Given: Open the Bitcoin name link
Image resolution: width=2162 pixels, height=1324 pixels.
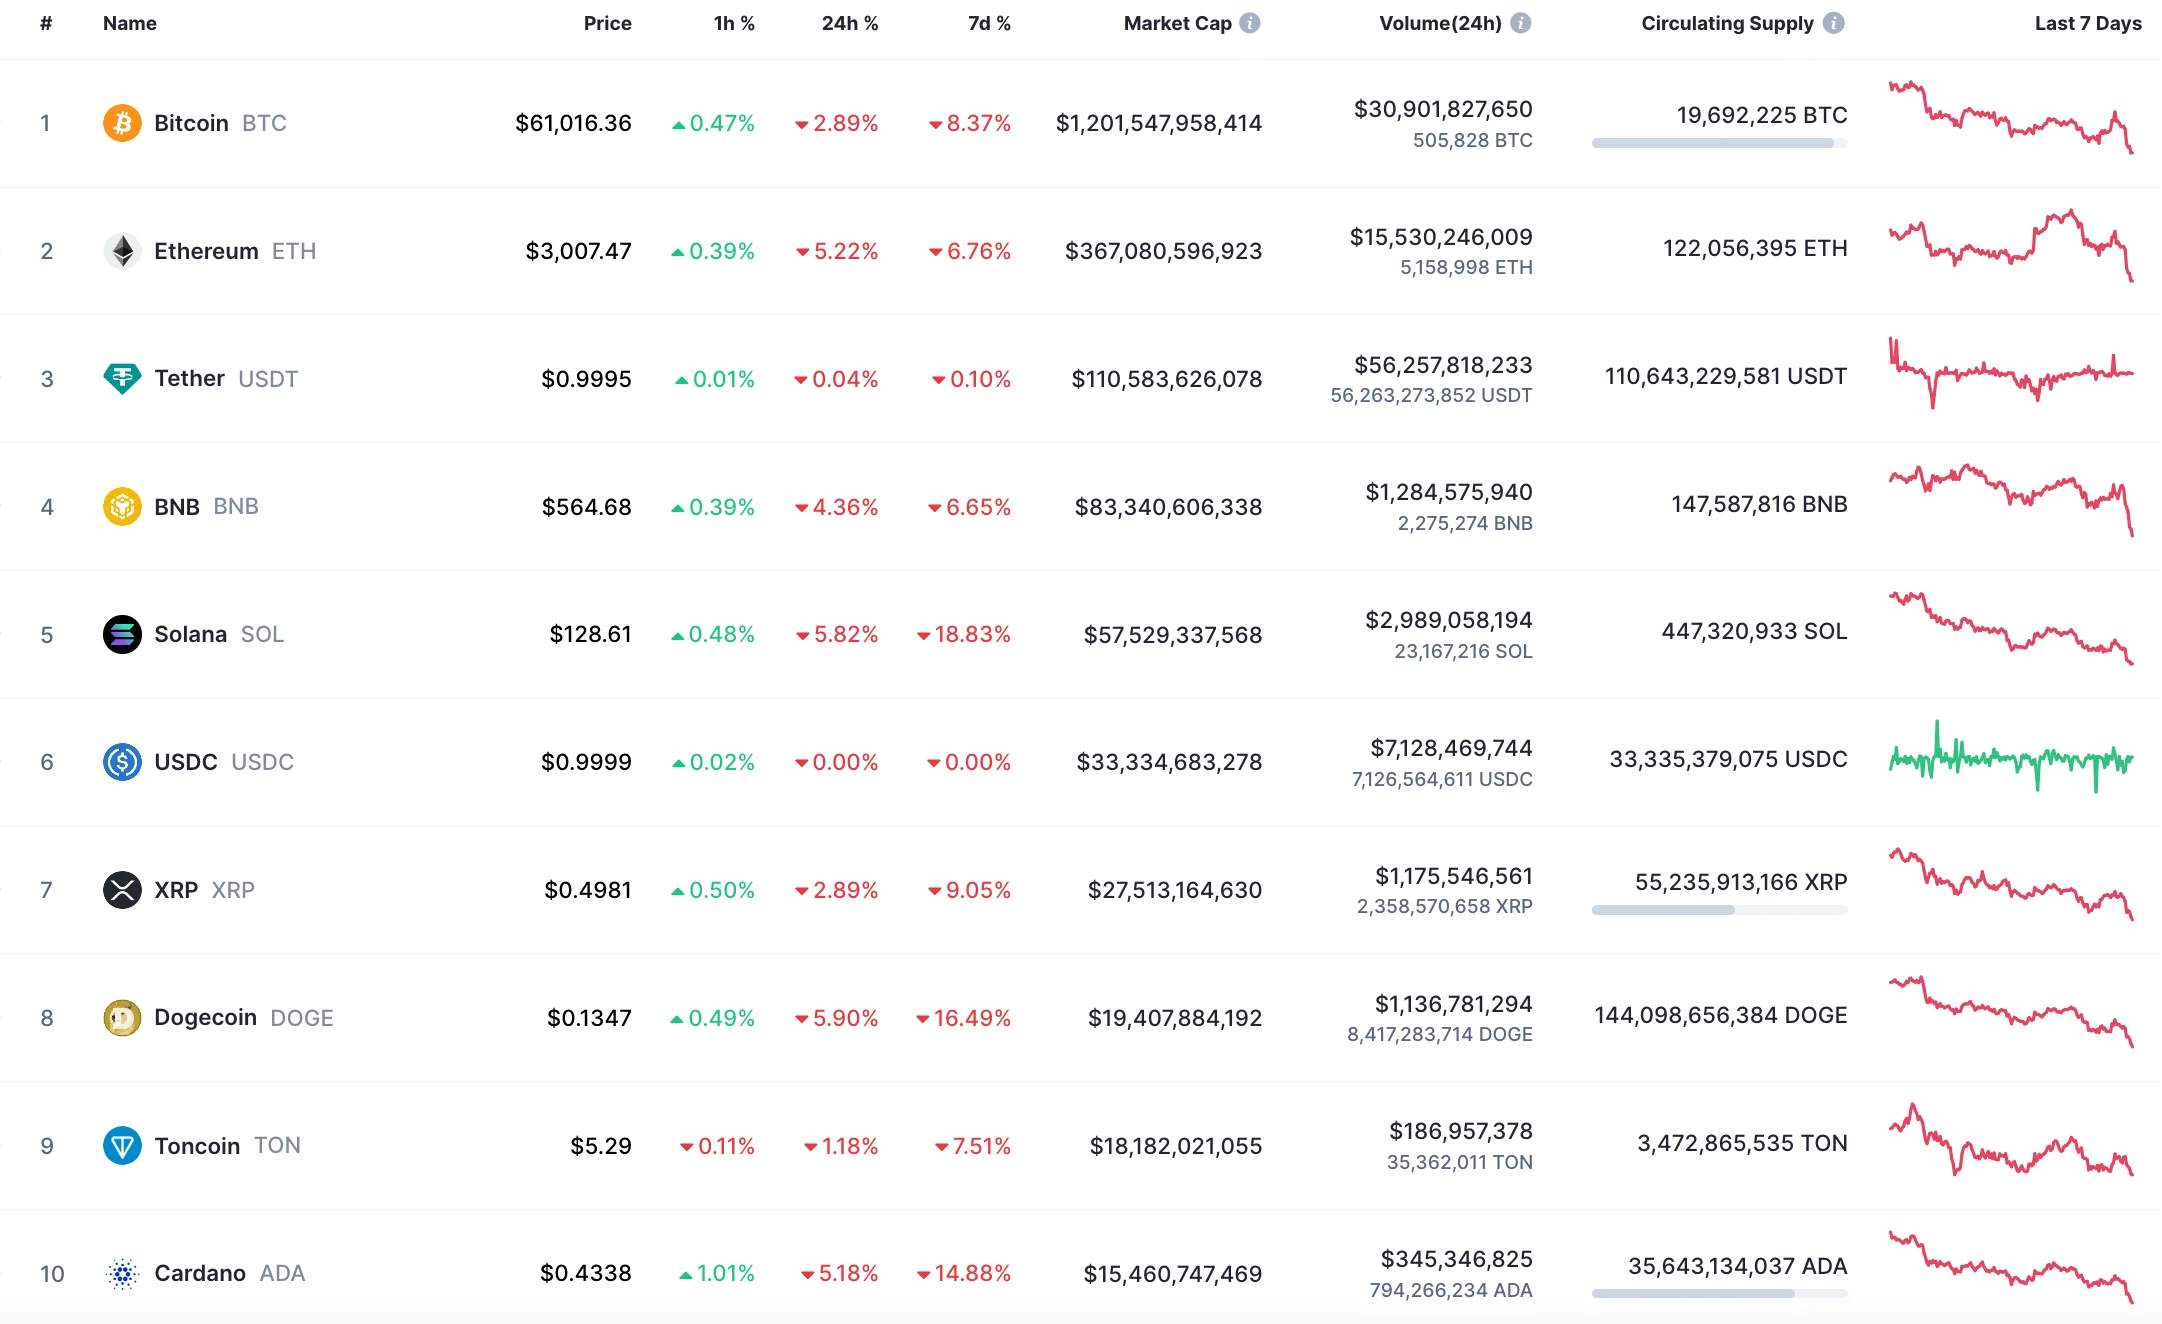Looking at the screenshot, I should 191,123.
